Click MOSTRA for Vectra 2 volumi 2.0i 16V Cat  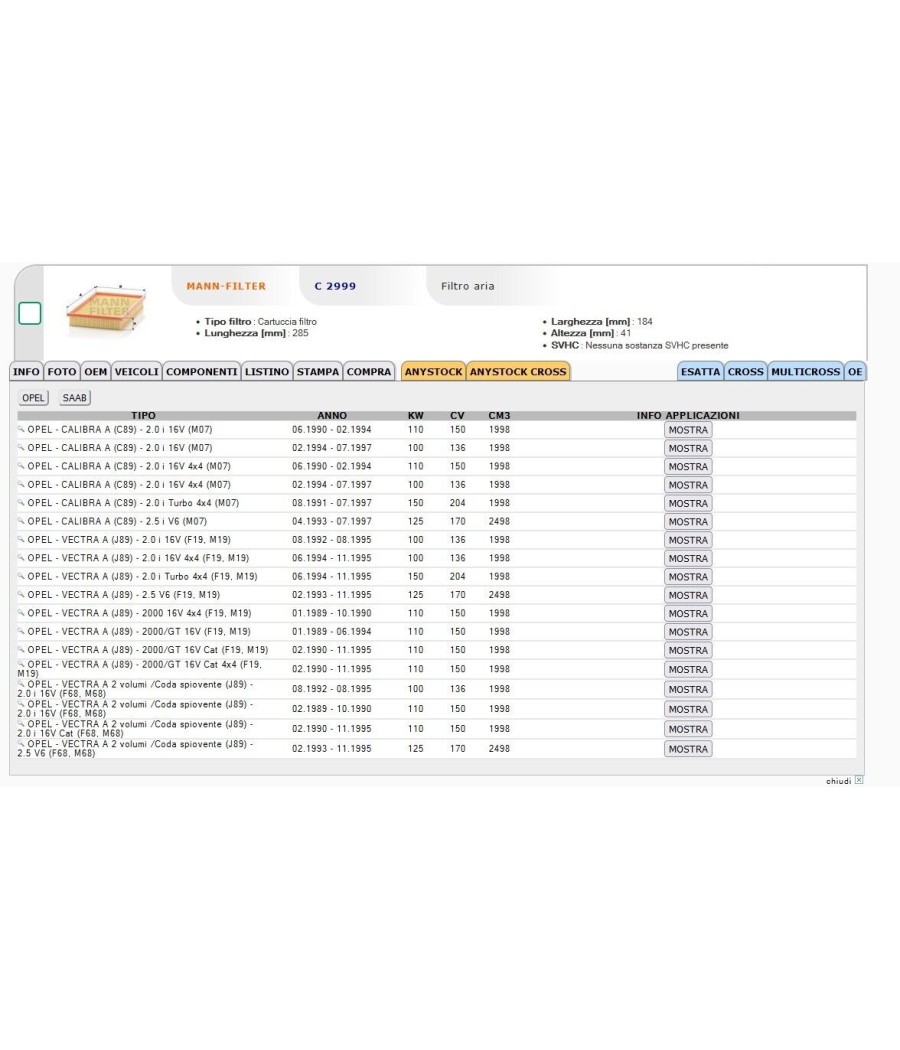[688, 729]
